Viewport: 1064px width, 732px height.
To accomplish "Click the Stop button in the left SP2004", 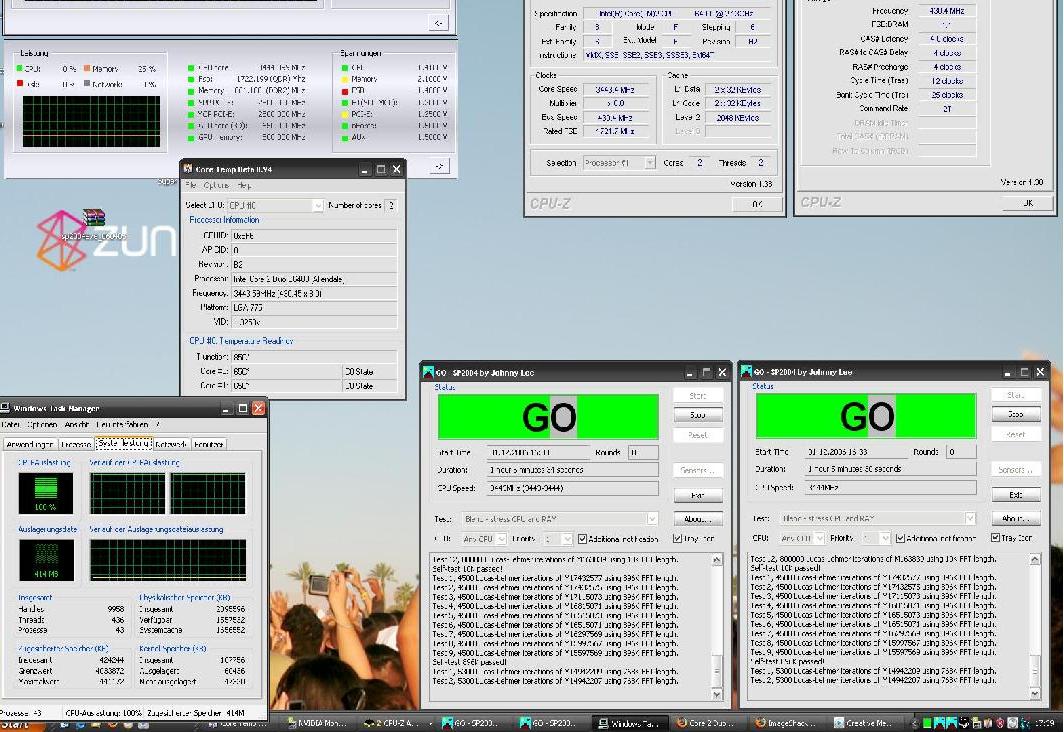I will point(698,415).
